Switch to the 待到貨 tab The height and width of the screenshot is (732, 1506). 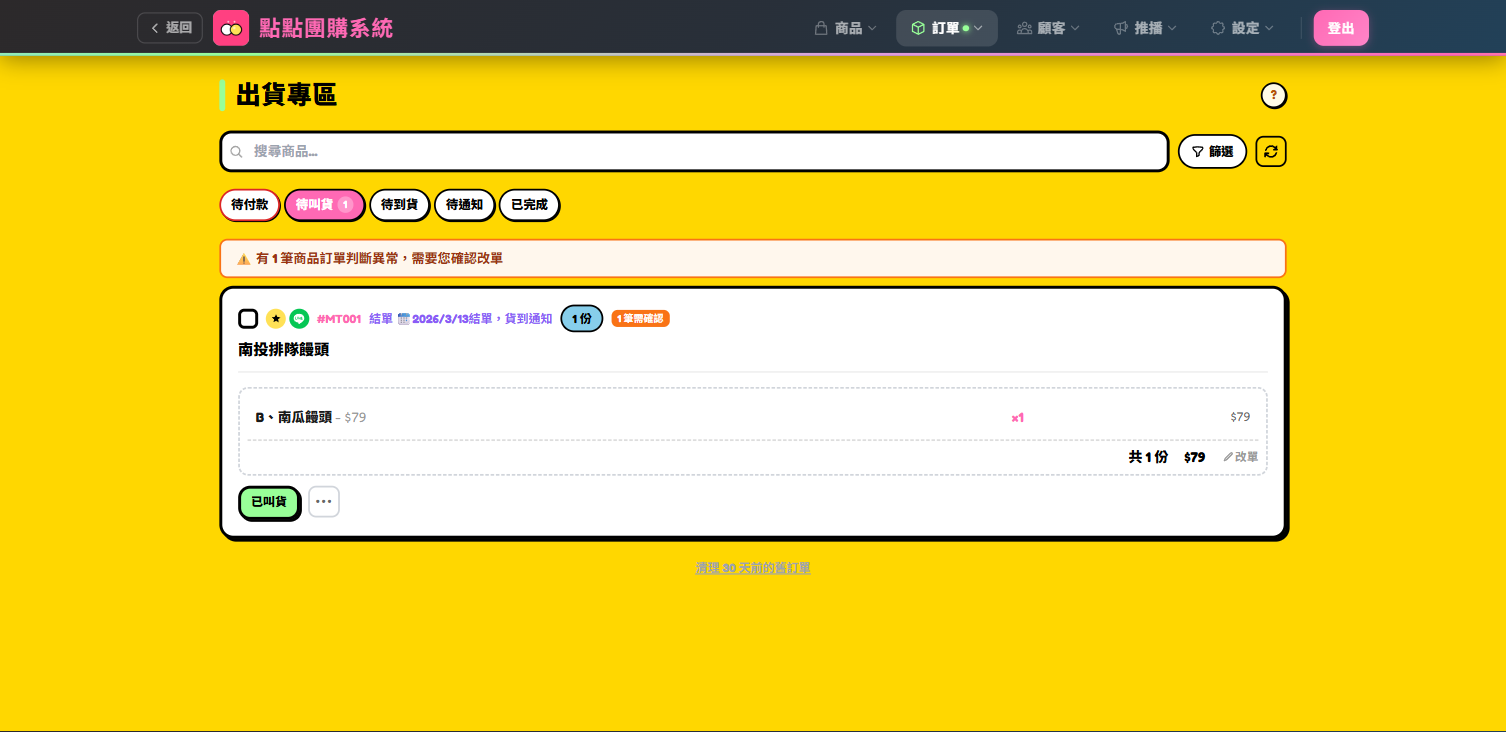399,205
